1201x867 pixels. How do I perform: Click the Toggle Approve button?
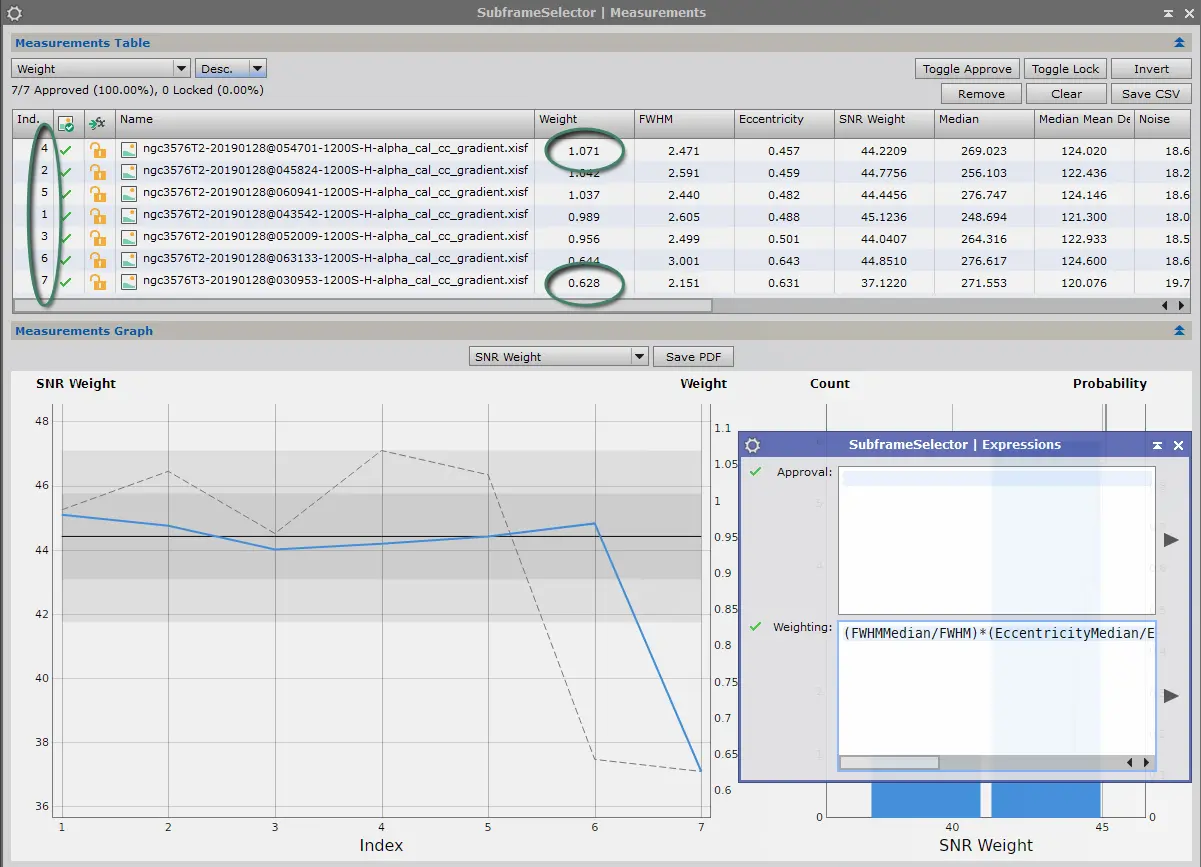coord(967,69)
